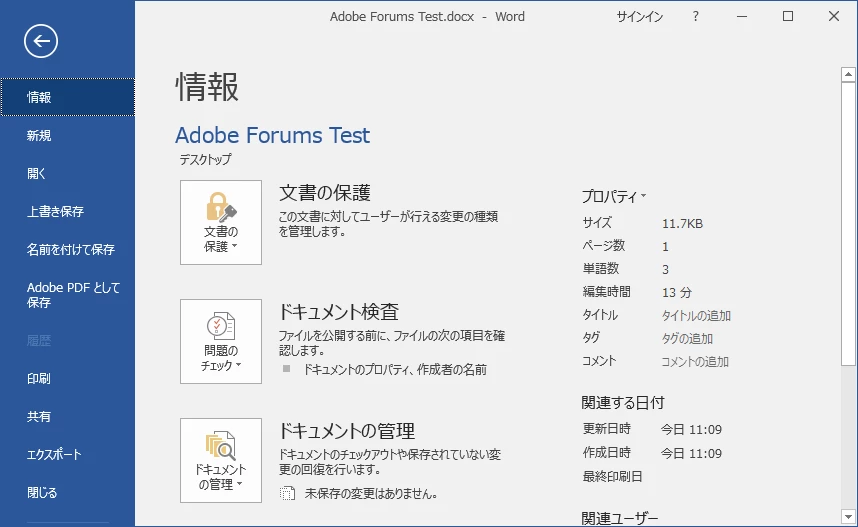Click the ドキュメント検査 heading
This screenshot has height=527, width=858.
pos(339,312)
